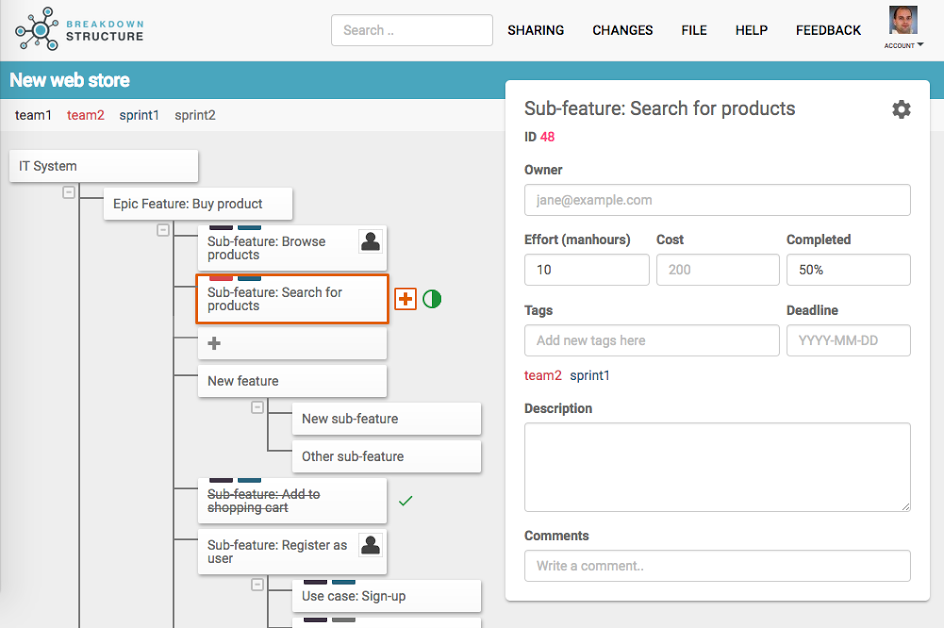
Task: Click the plus node to add a sub-feature
Action: pyautogui.click(x=214, y=343)
